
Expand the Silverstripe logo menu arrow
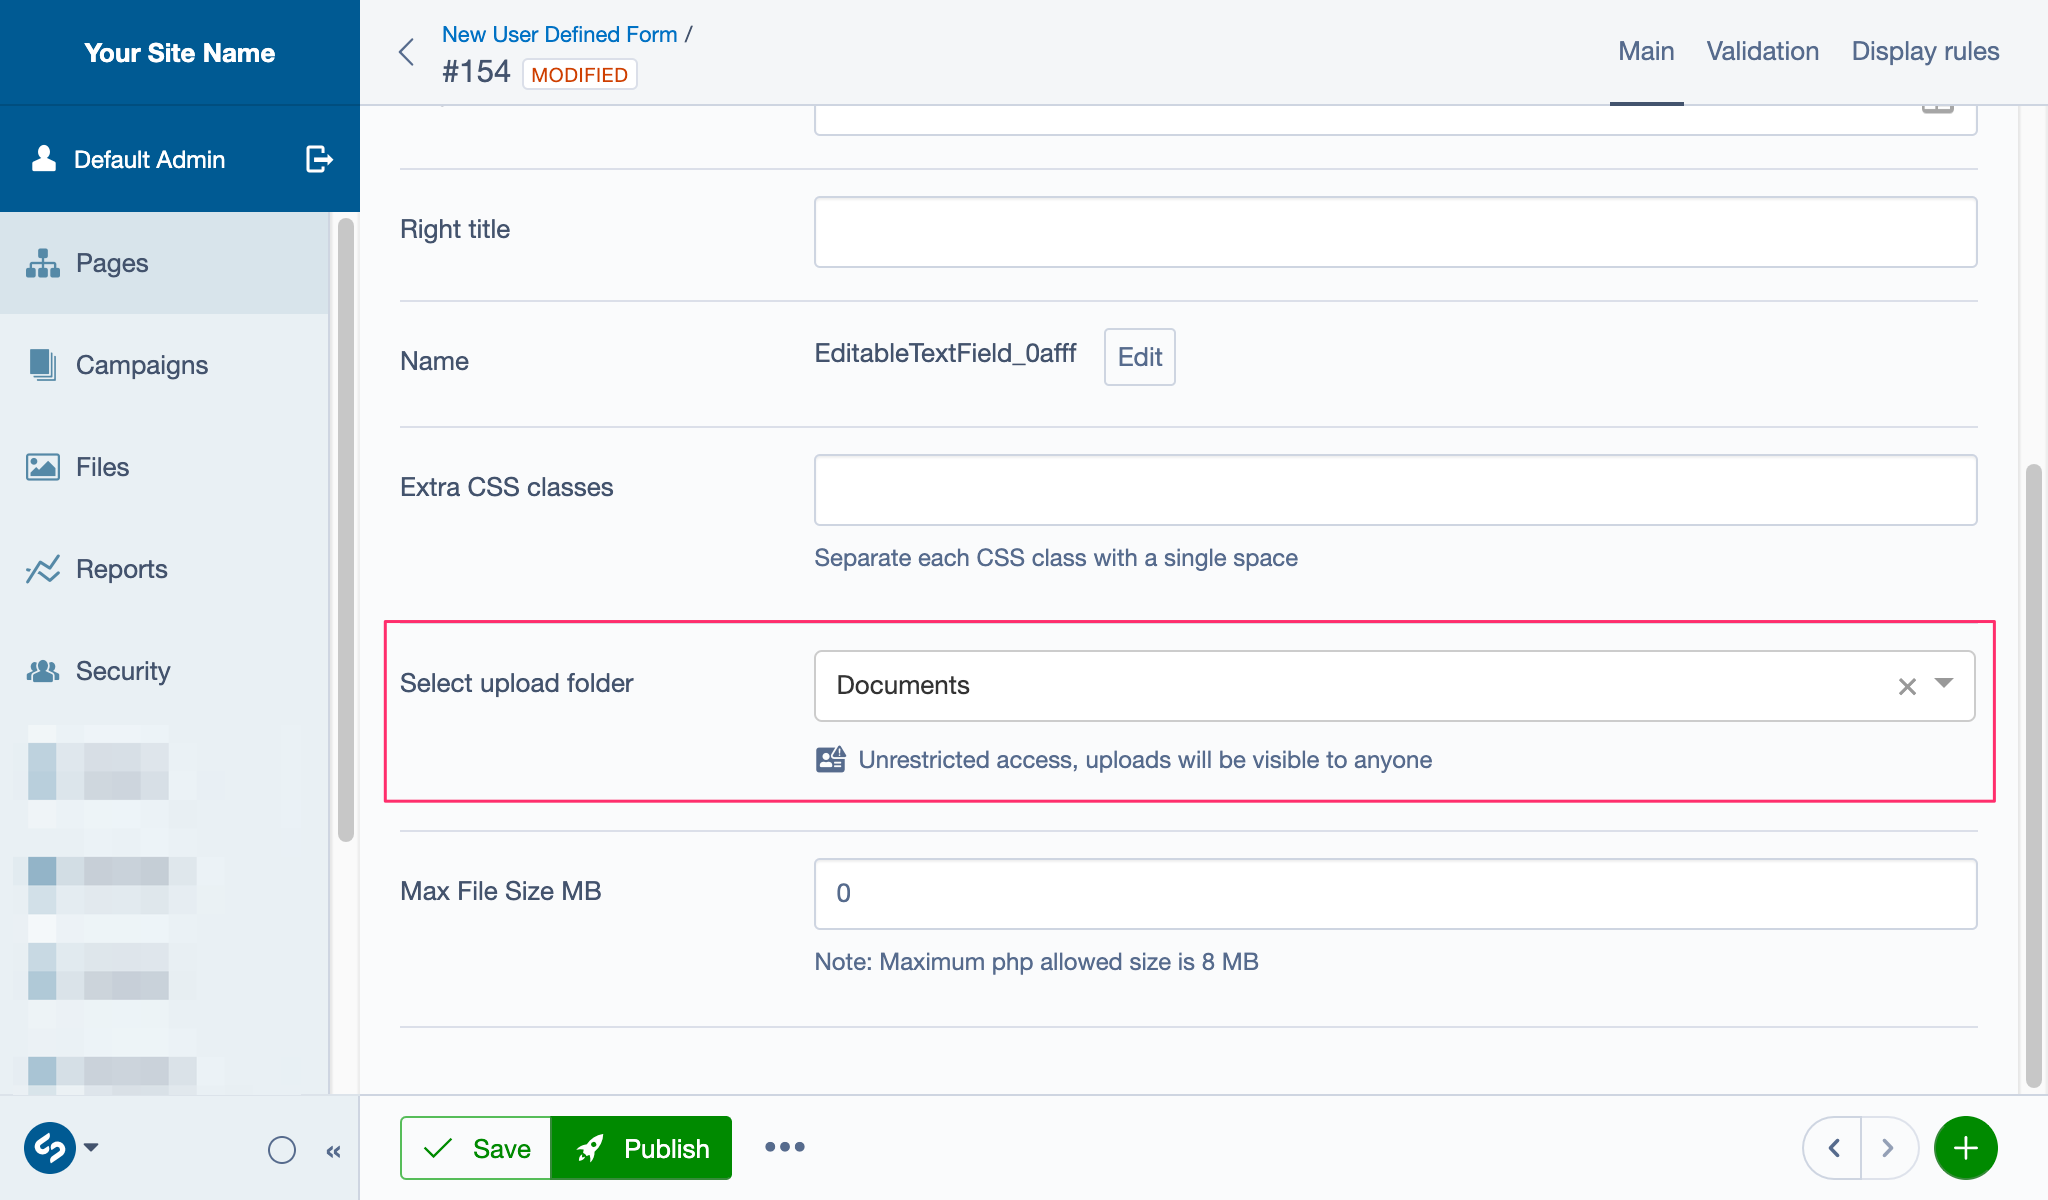(92, 1148)
